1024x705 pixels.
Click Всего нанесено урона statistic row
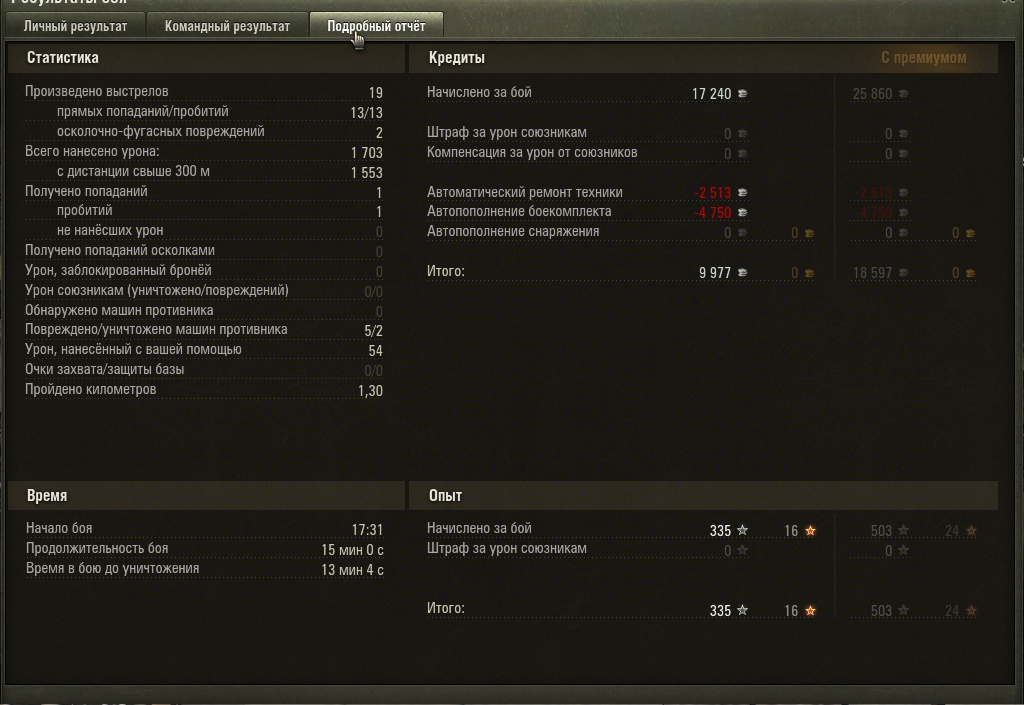coord(204,152)
